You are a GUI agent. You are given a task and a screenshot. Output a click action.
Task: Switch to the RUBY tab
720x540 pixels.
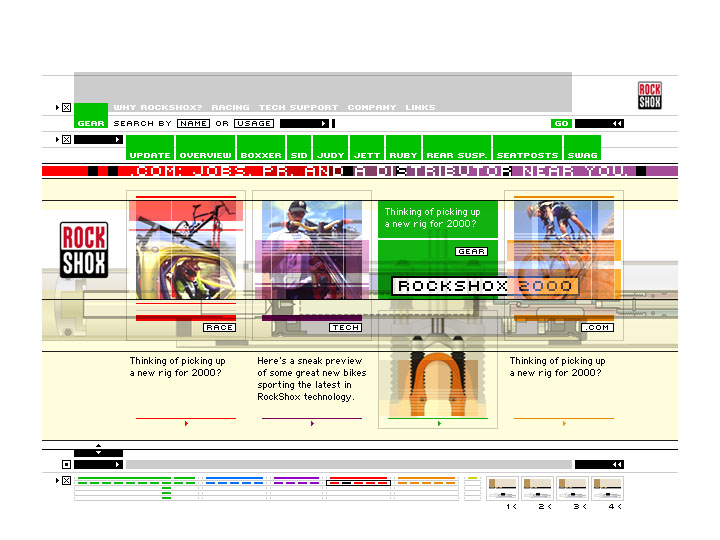[x=404, y=148]
